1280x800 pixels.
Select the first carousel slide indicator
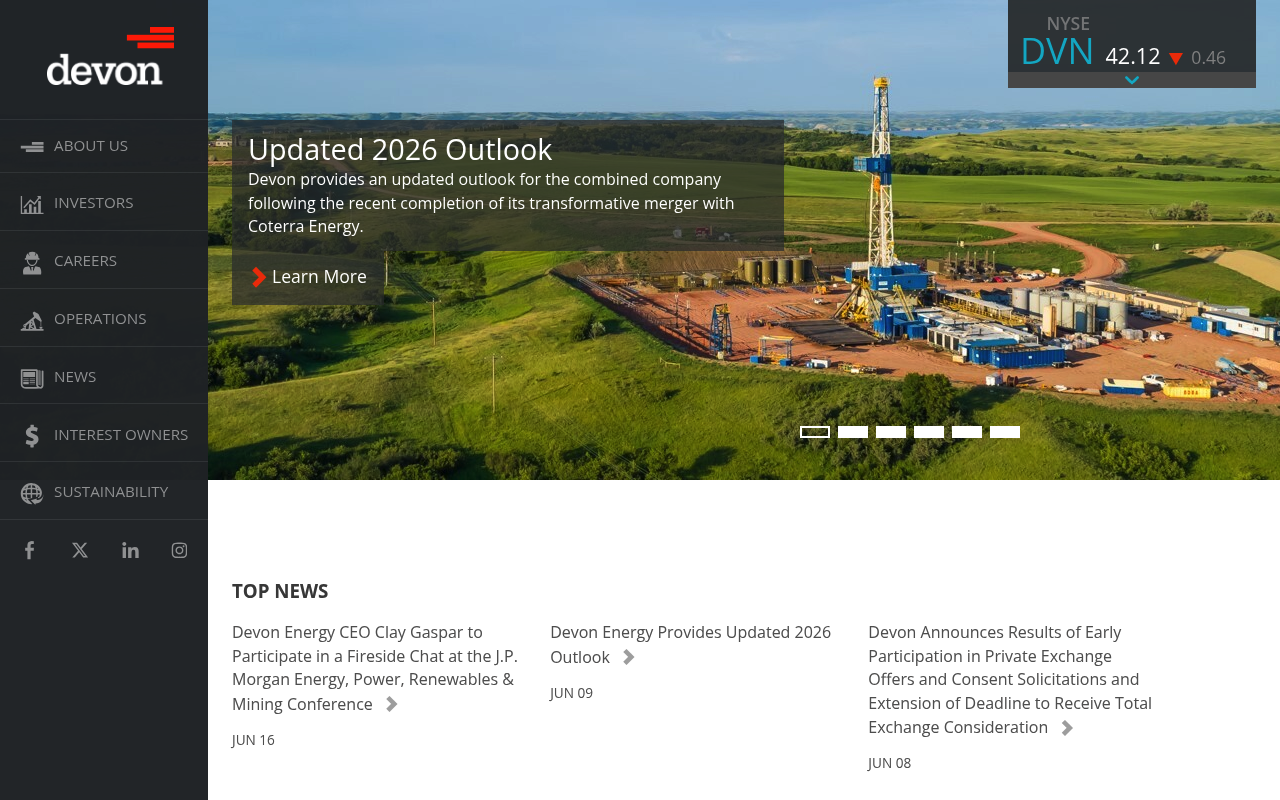(x=815, y=432)
